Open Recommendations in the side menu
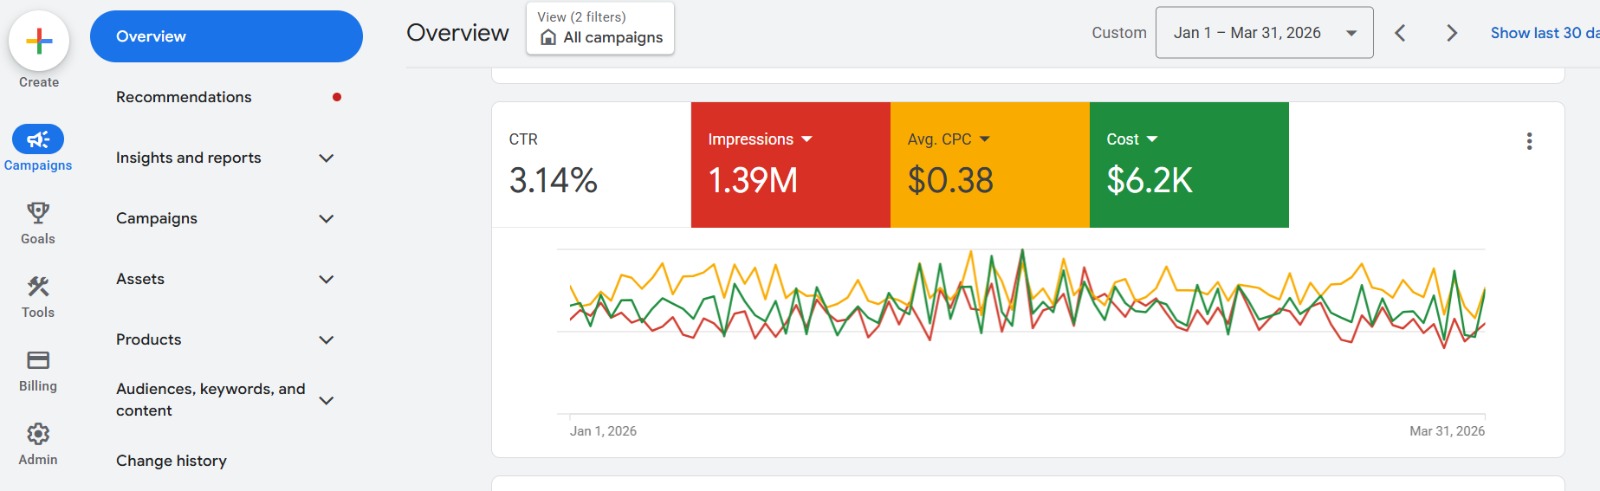The image size is (1600, 491). (184, 97)
